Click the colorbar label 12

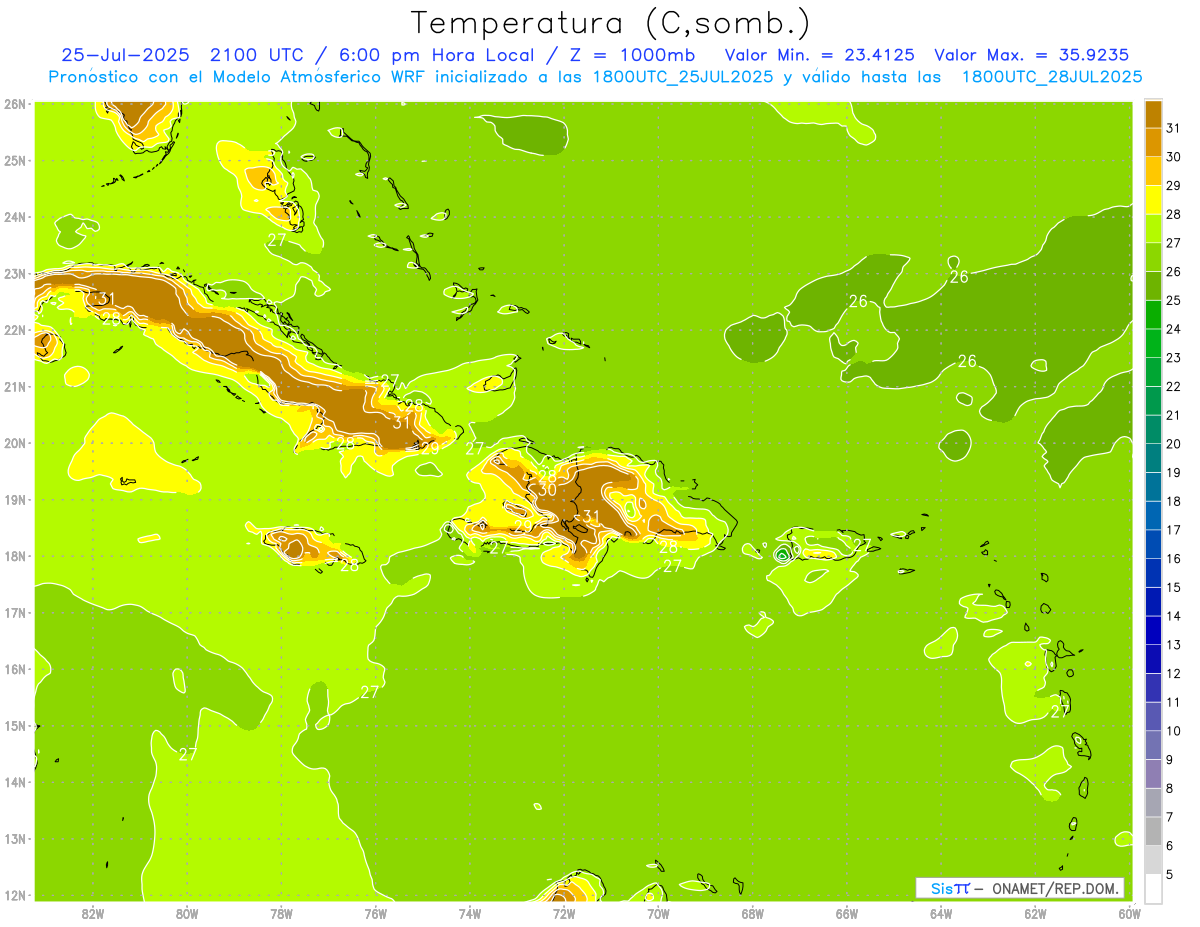pos(1174,674)
